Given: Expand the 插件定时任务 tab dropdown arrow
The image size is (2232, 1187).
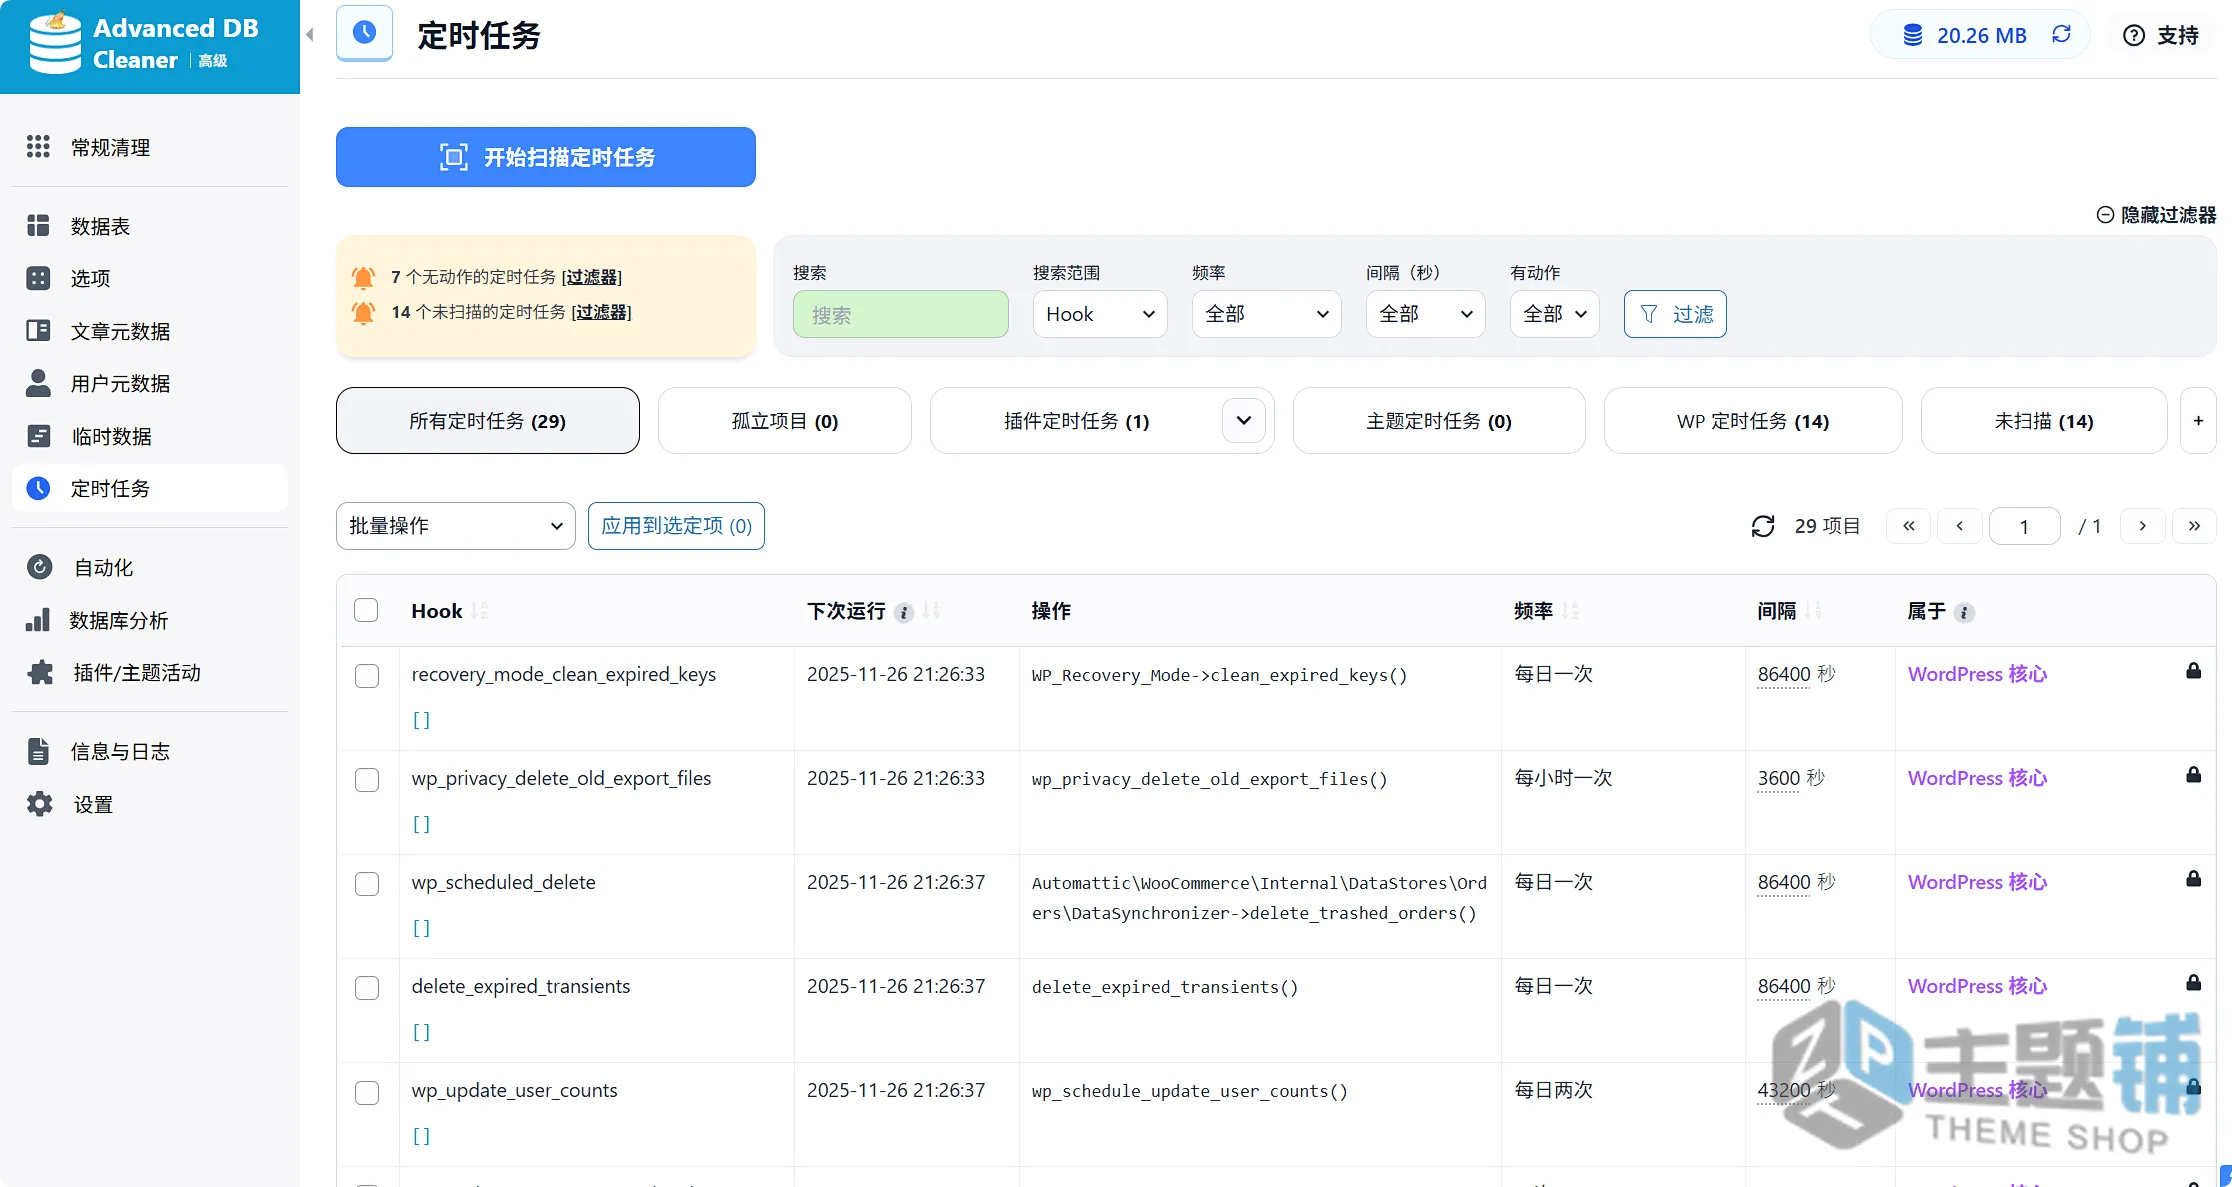Looking at the screenshot, I should click(1243, 420).
